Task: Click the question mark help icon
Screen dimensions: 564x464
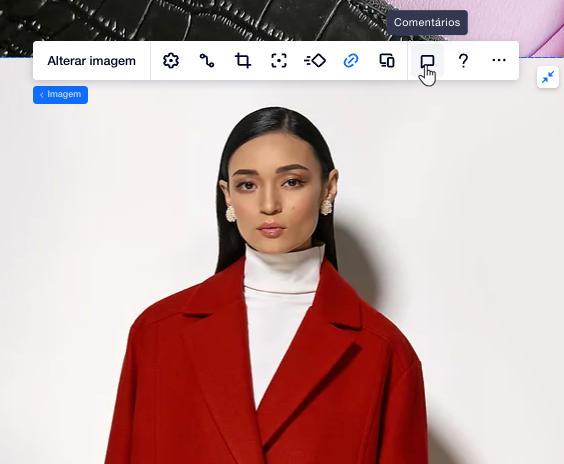Action: click(463, 61)
